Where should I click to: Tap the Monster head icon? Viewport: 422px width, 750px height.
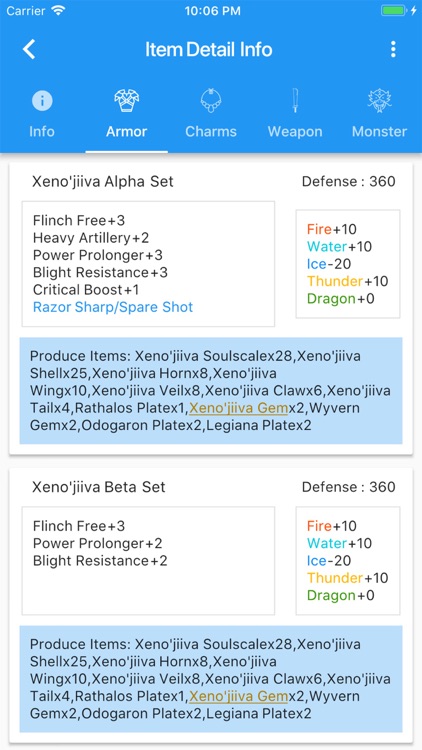pyautogui.click(x=379, y=101)
